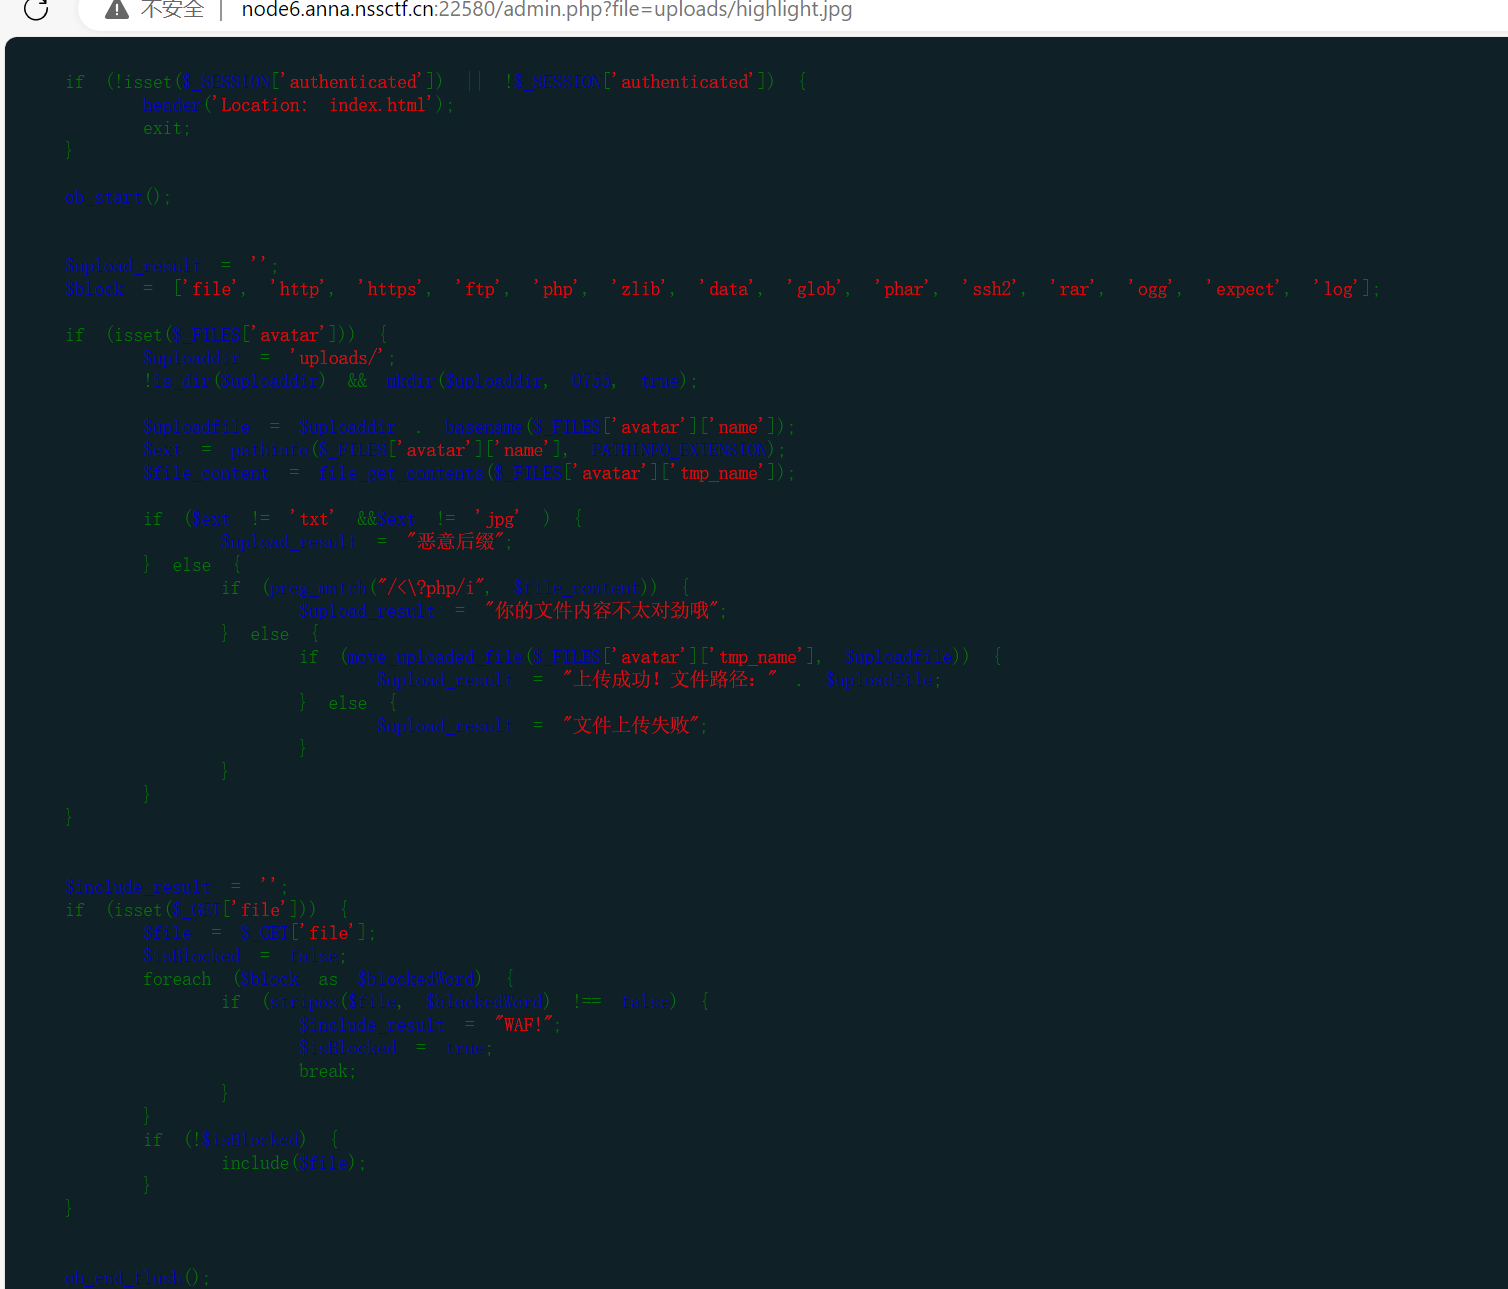Click the 恶意后缀 error string

click(x=456, y=542)
